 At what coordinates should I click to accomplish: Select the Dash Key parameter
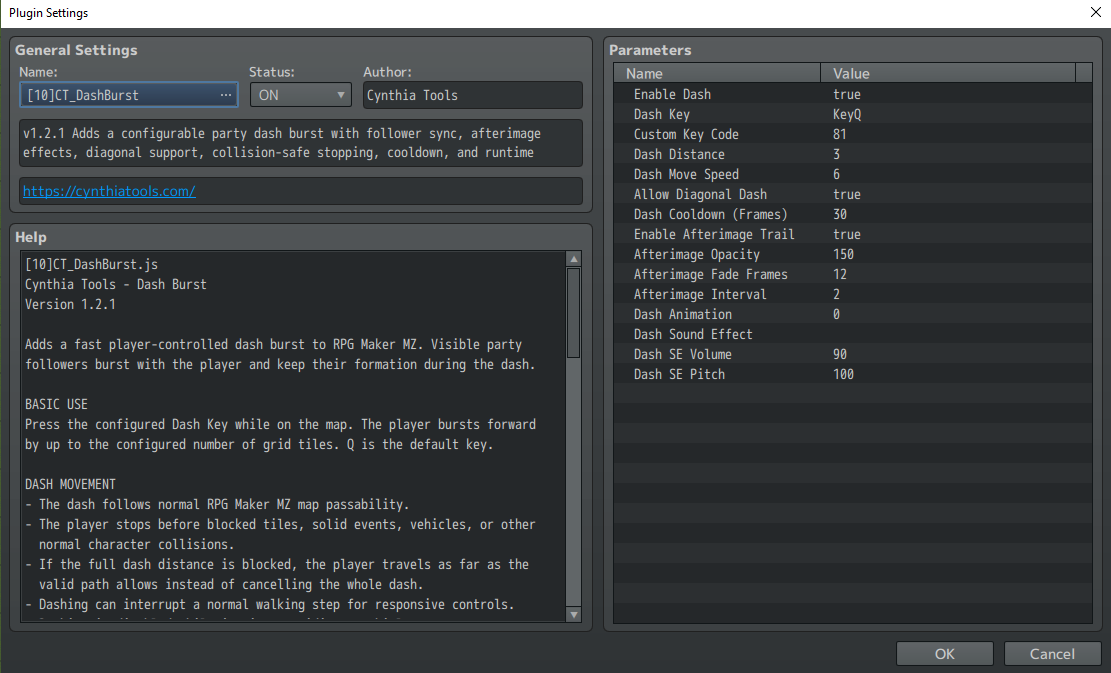click(x=853, y=114)
